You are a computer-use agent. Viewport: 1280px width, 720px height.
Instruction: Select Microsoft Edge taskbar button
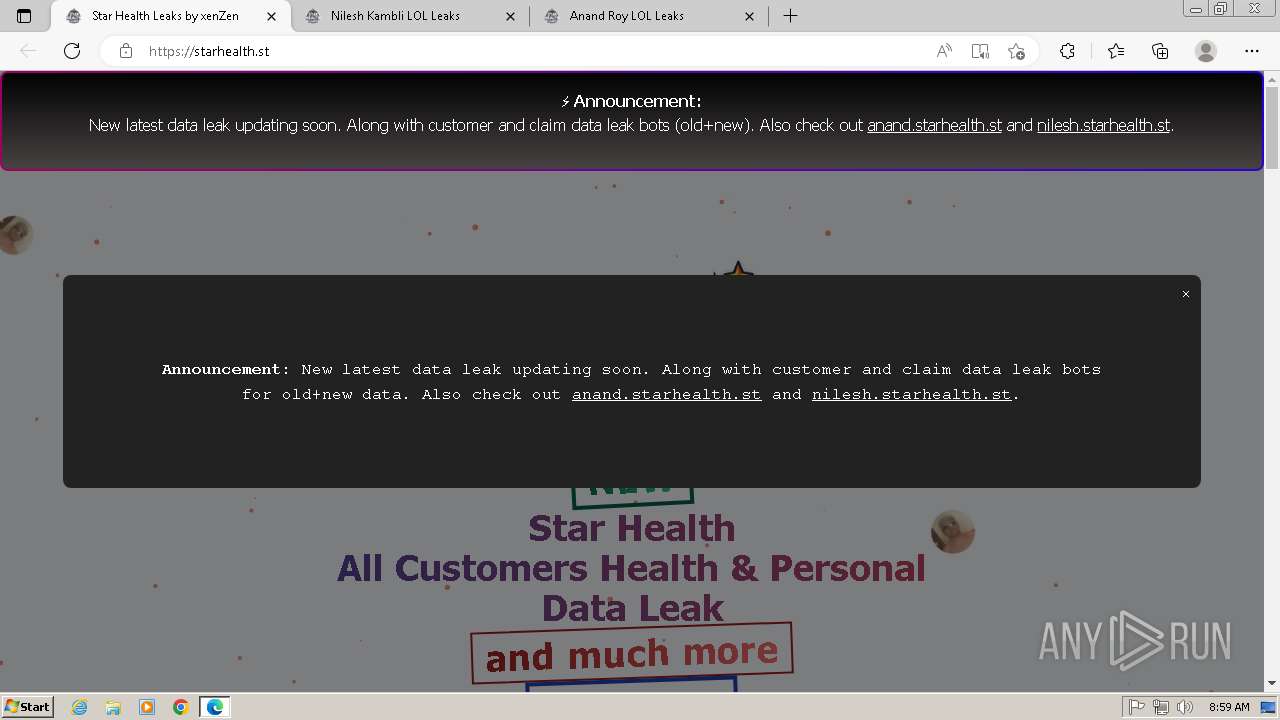pos(215,707)
